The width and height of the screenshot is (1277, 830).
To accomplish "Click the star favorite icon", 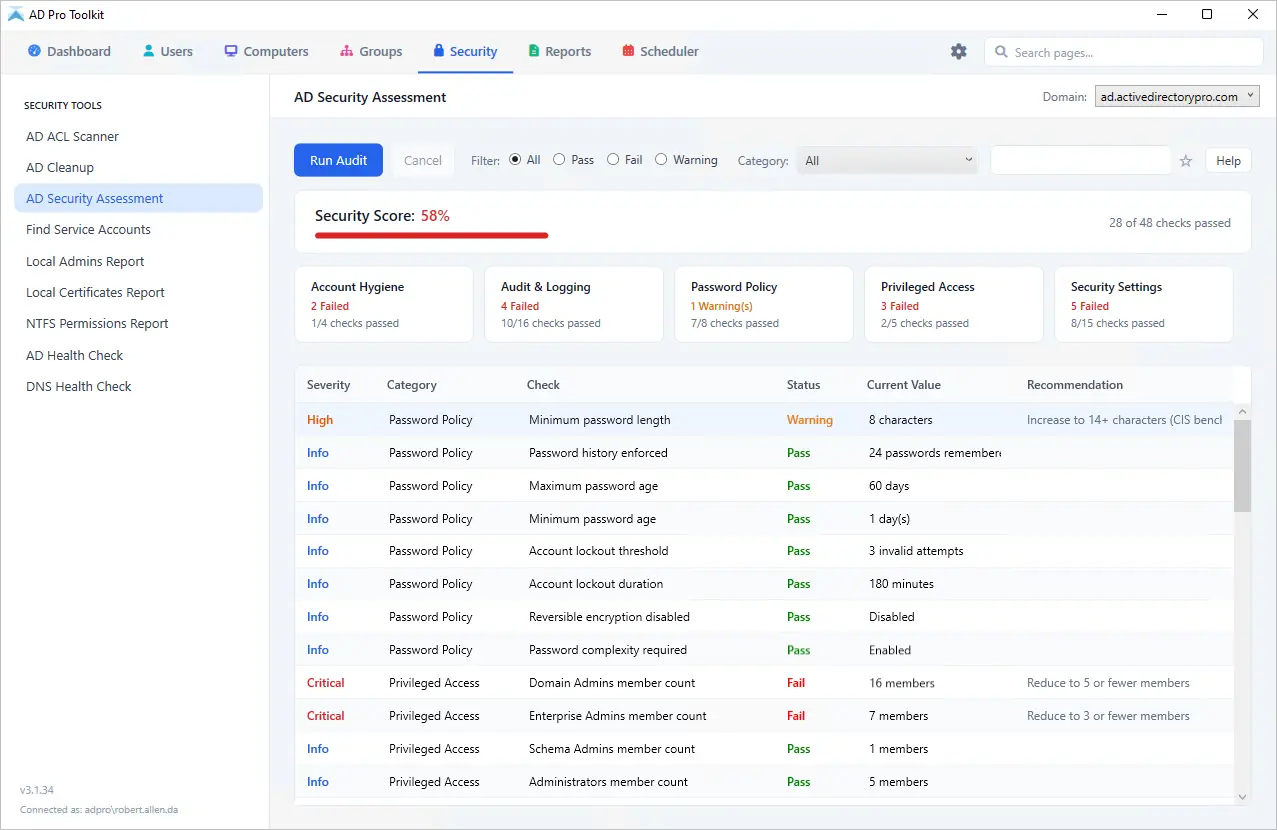I will [x=1186, y=160].
